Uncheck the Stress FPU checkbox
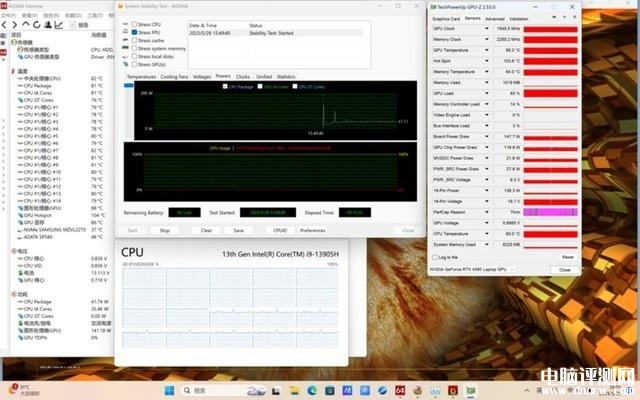Viewport: 640px width, 400px height. [134, 32]
